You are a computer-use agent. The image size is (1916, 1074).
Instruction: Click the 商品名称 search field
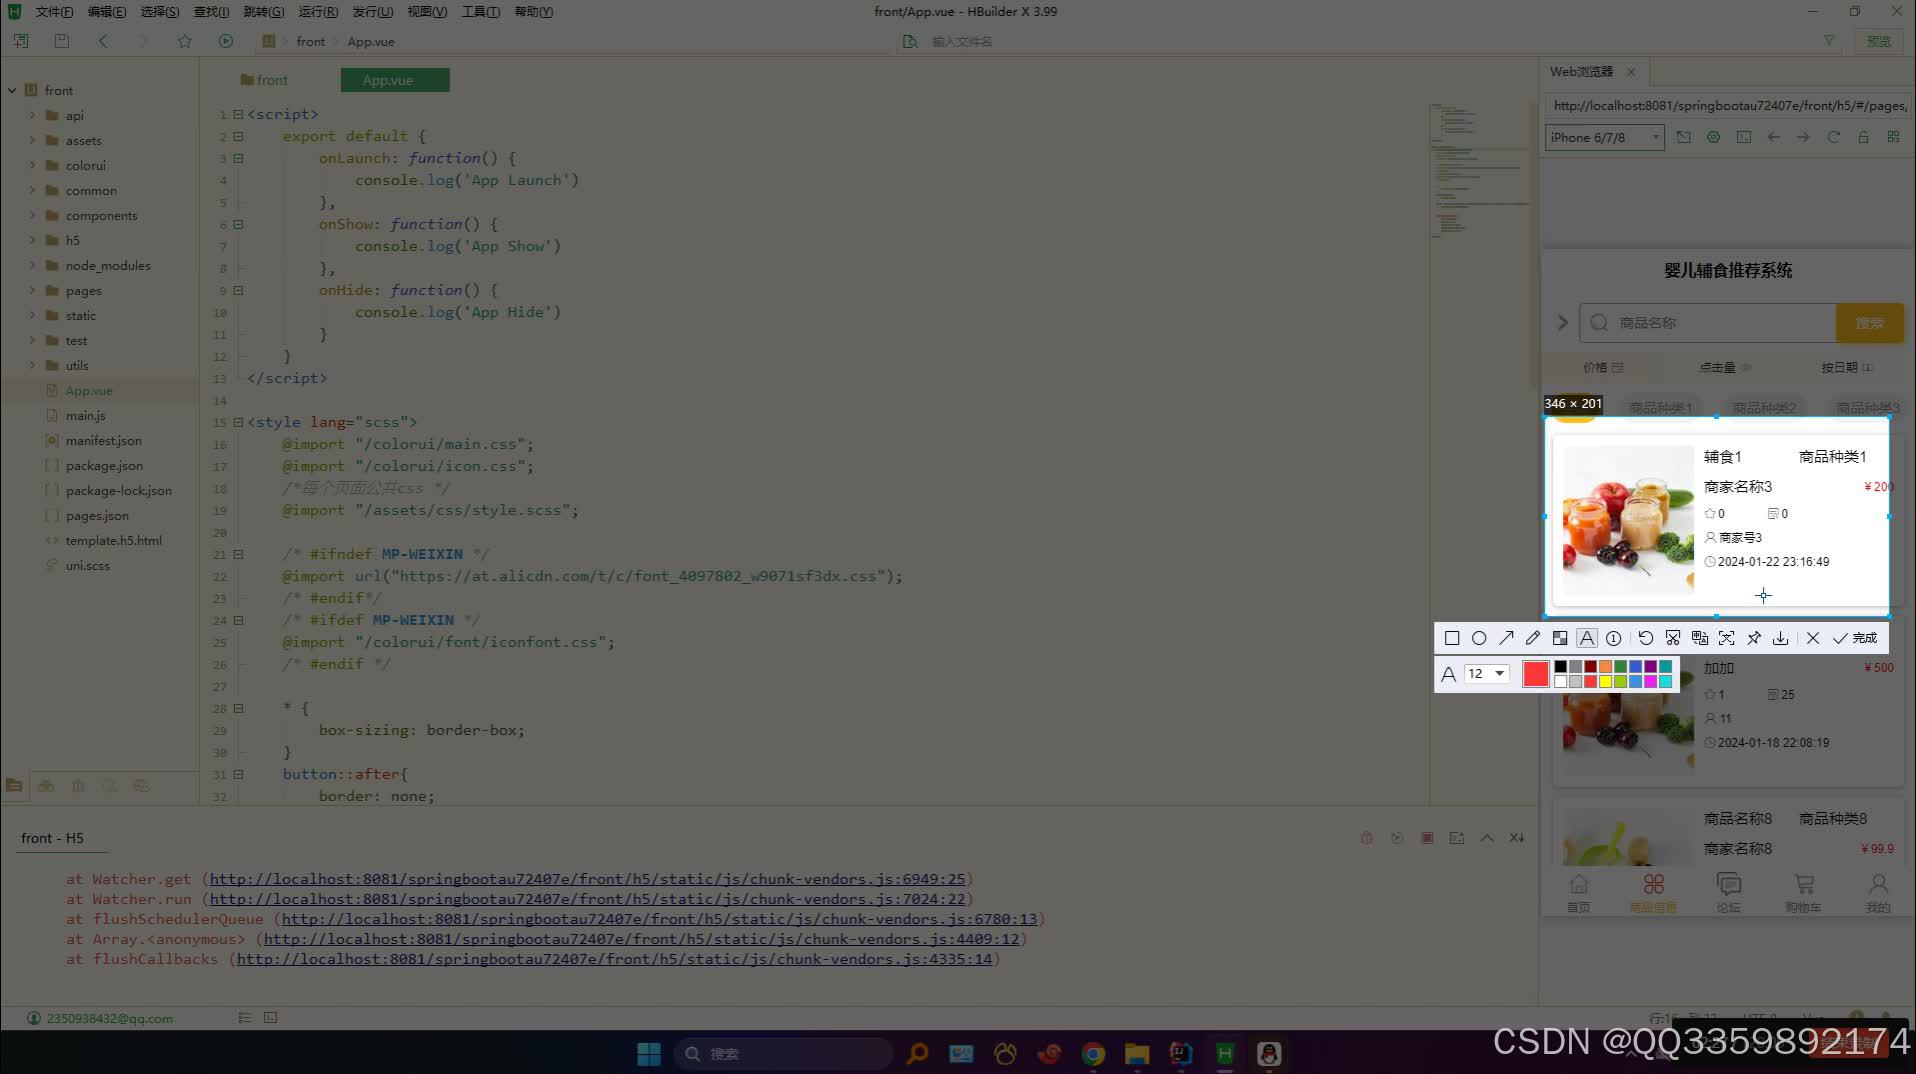click(x=1708, y=323)
